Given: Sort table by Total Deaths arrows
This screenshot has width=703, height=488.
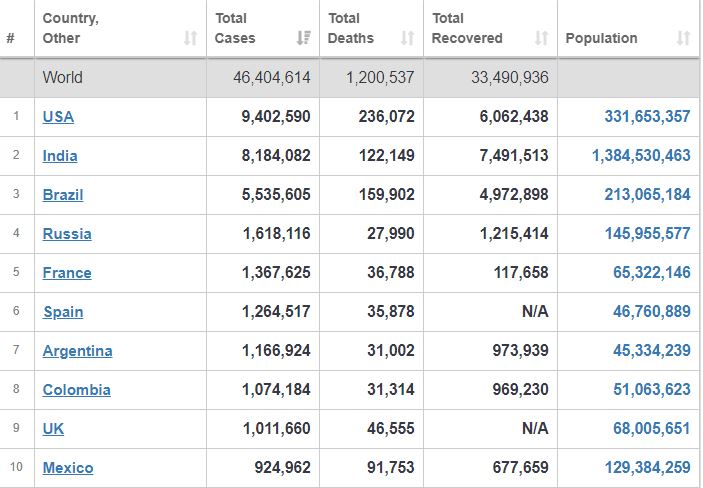Looking at the screenshot, I should [408, 38].
